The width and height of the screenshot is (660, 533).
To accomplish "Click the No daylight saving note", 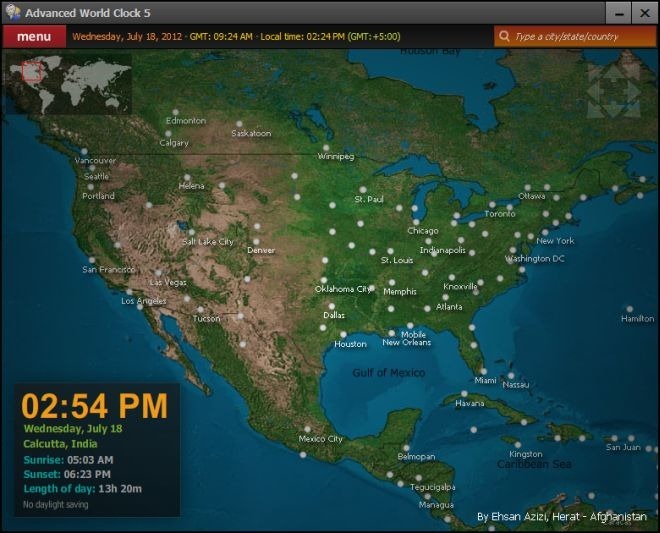I will pos(56,504).
